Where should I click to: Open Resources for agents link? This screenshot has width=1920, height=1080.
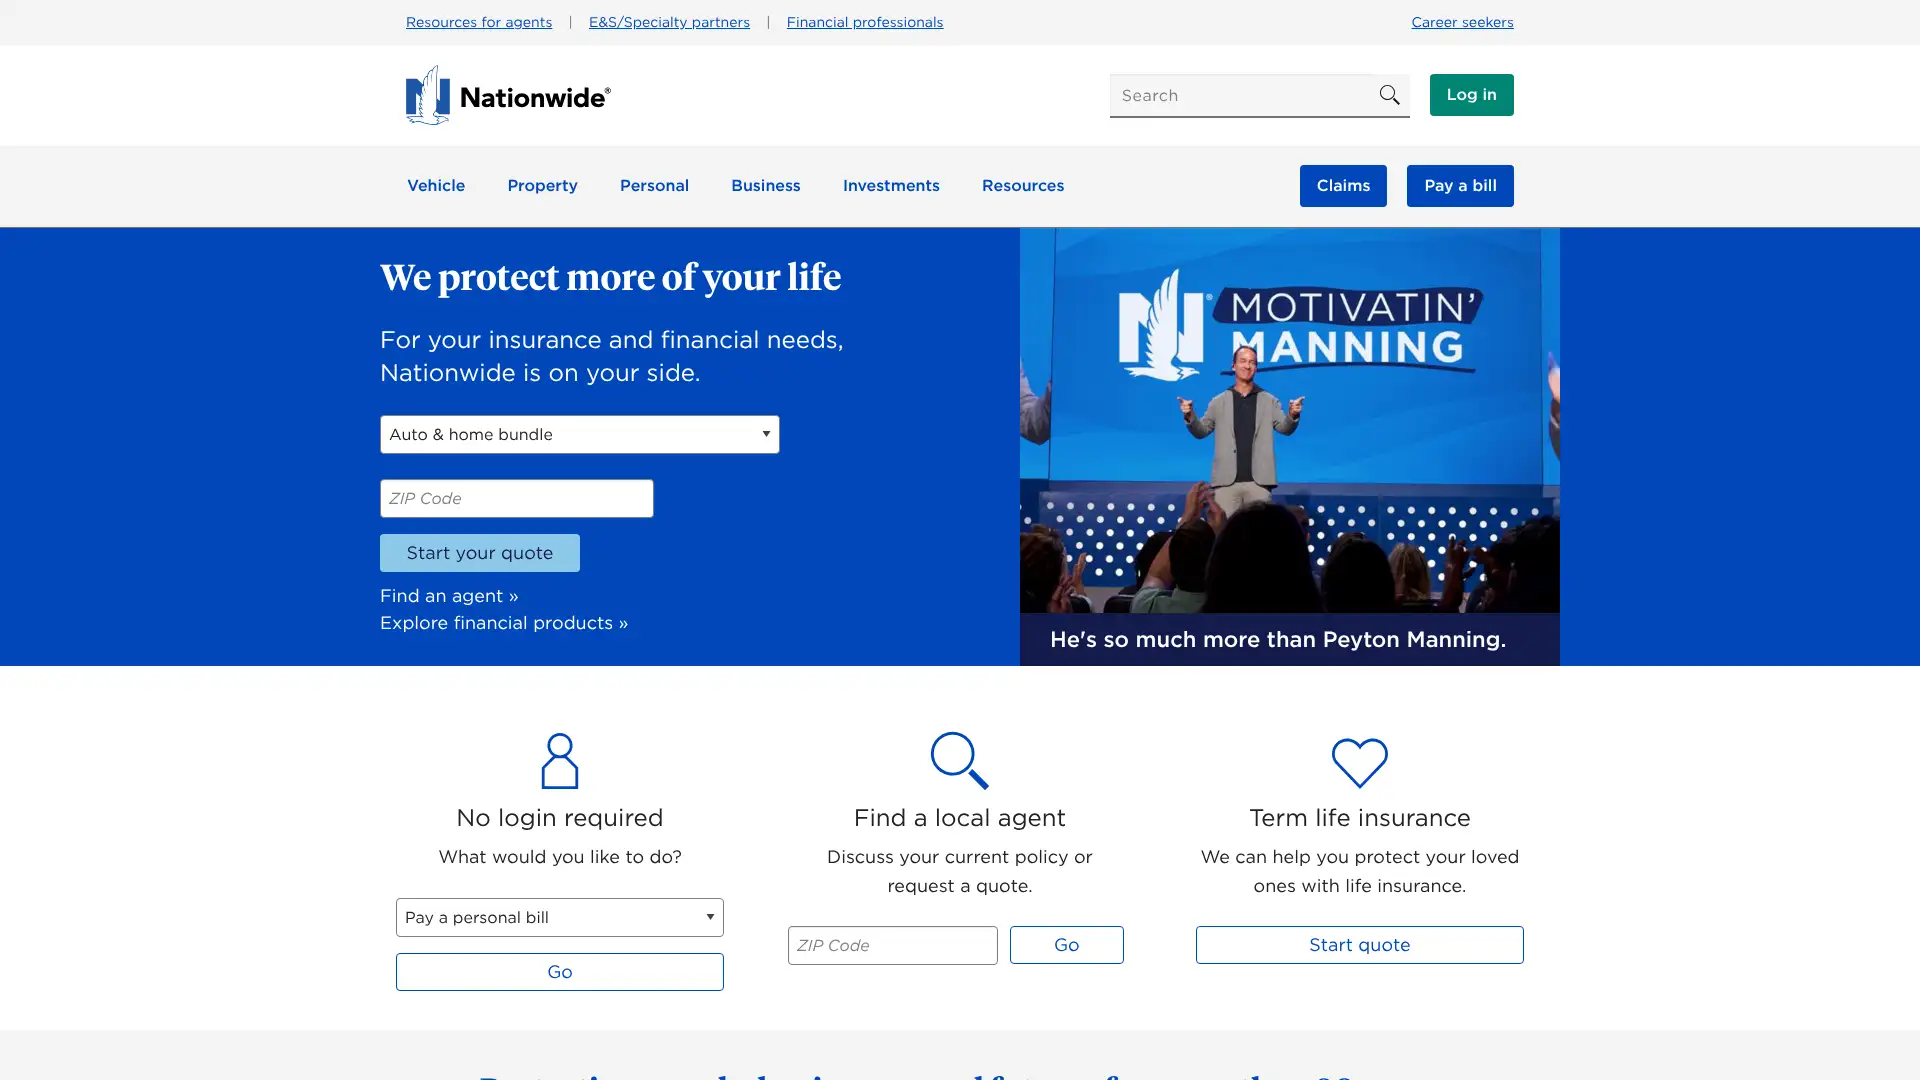pyautogui.click(x=479, y=22)
